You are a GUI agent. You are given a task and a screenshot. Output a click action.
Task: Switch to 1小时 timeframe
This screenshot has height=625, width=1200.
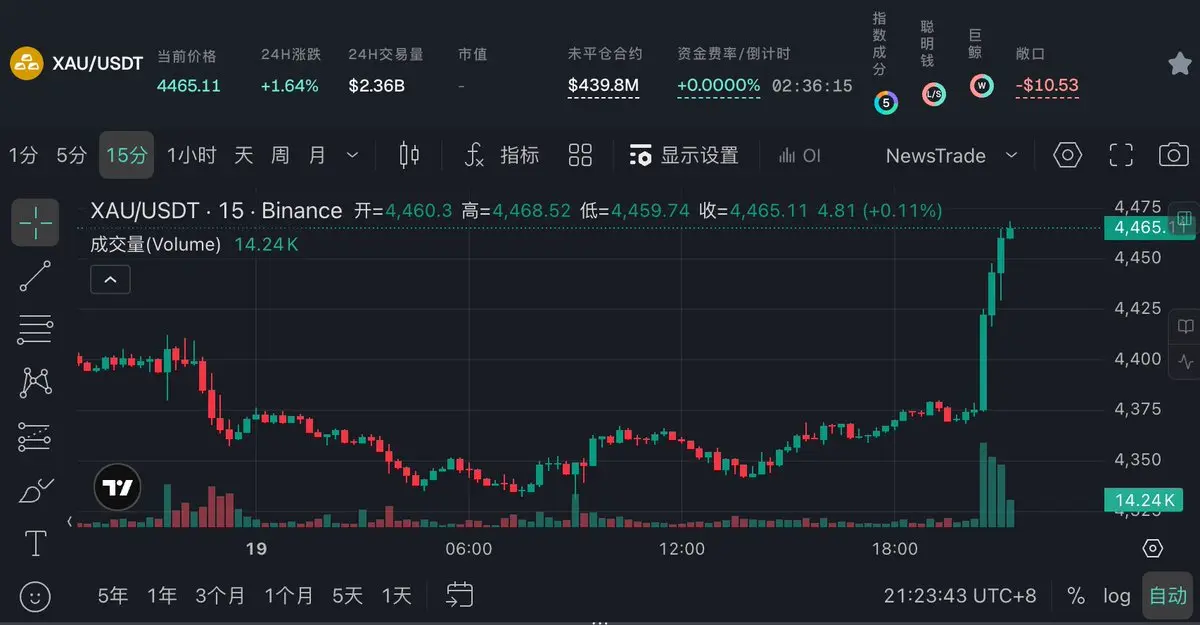coord(191,155)
